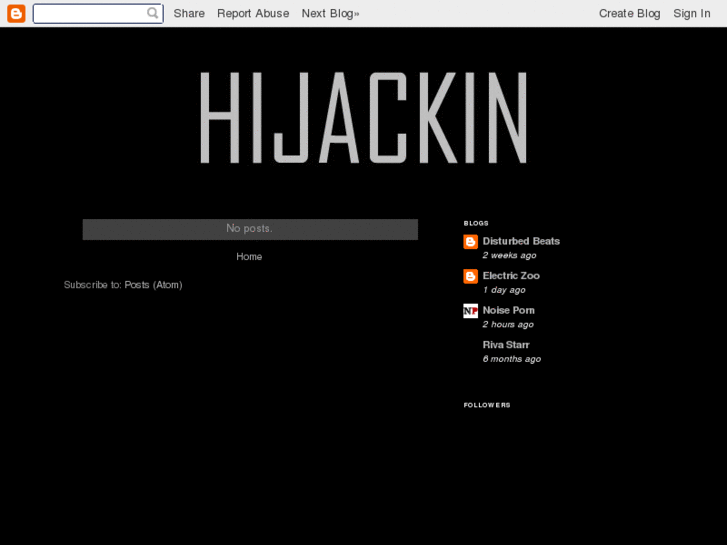The width and height of the screenshot is (727, 545).
Task: Click the orange Blogger logo icon
Action: pos(16,13)
